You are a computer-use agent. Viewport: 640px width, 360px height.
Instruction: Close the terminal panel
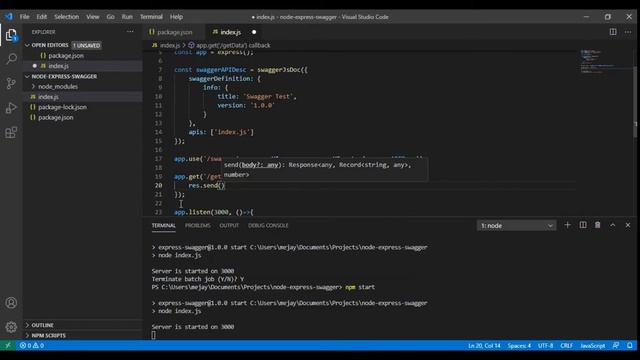(628, 225)
